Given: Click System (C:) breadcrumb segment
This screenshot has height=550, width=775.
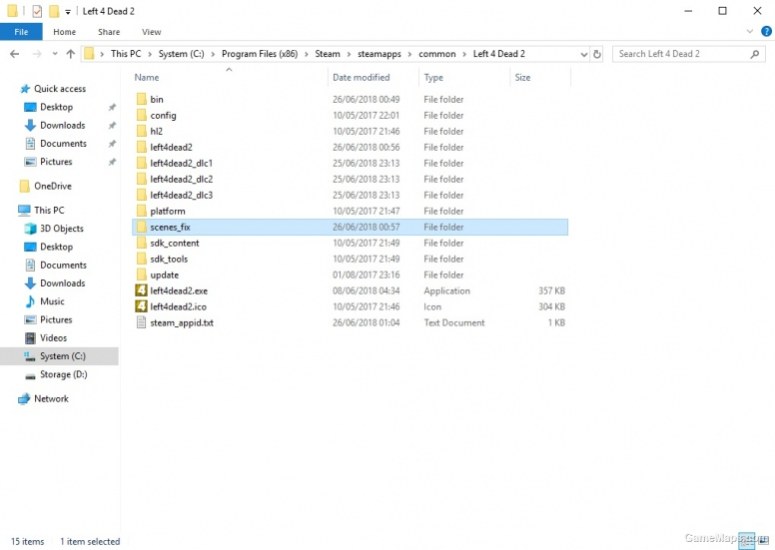Looking at the screenshot, I should tap(181, 54).
